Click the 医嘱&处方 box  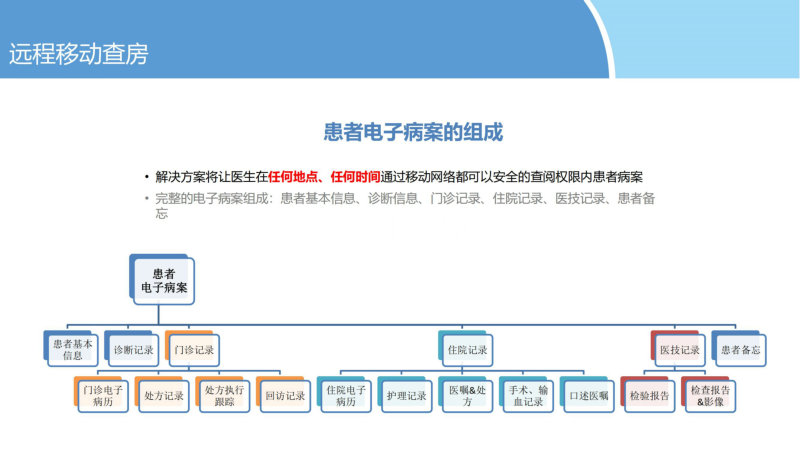467,396
